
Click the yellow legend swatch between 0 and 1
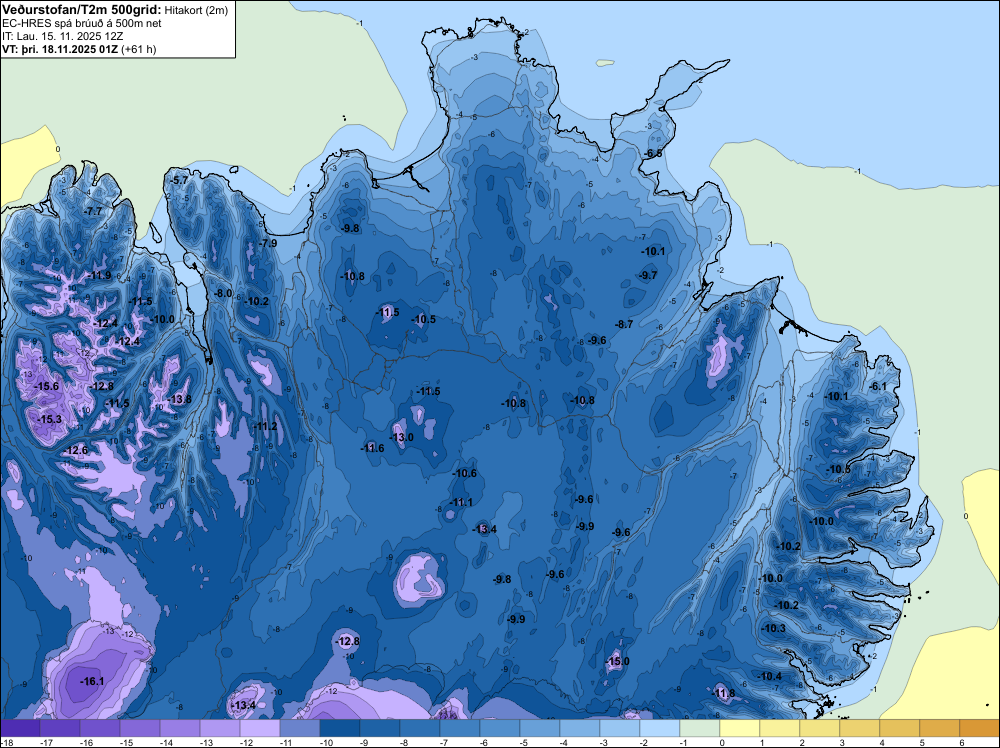739,728
